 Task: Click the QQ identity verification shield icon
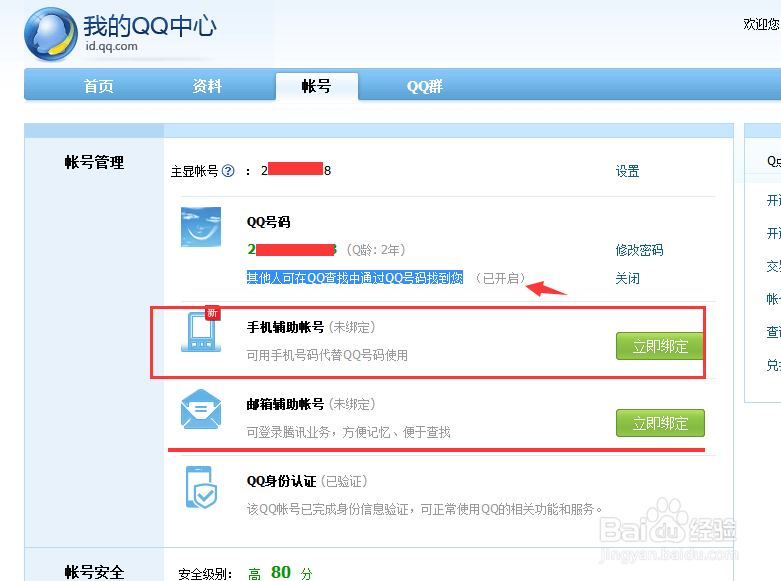click(201, 487)
